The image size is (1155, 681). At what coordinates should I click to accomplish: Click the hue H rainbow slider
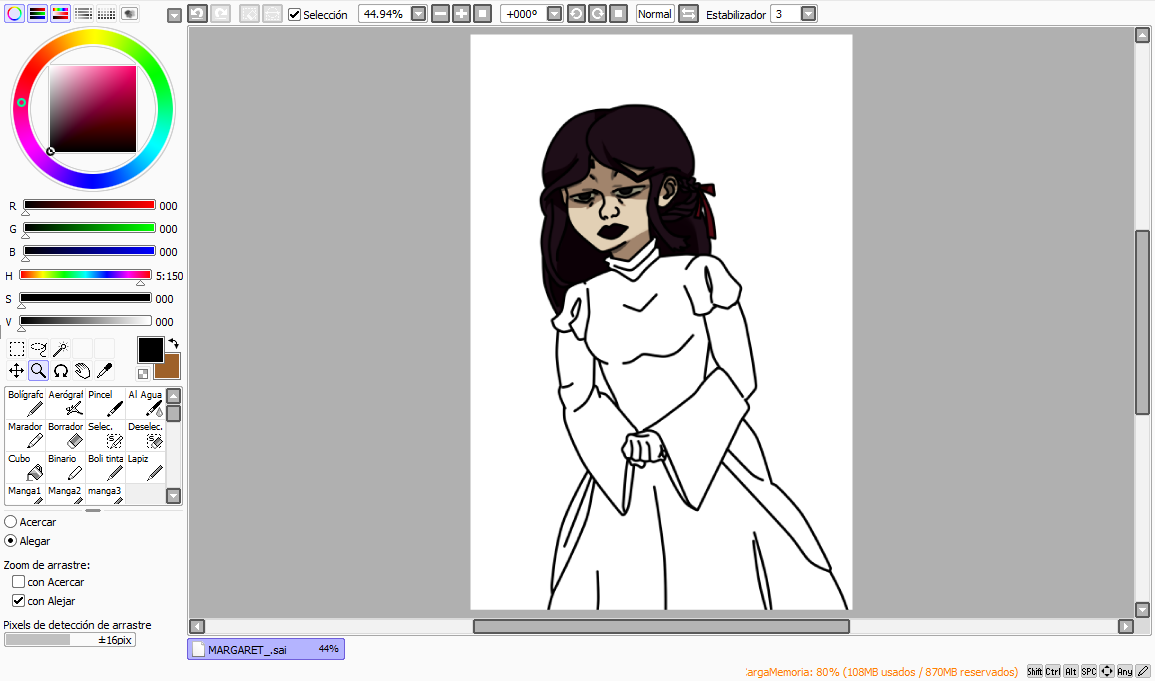point(85,275)
